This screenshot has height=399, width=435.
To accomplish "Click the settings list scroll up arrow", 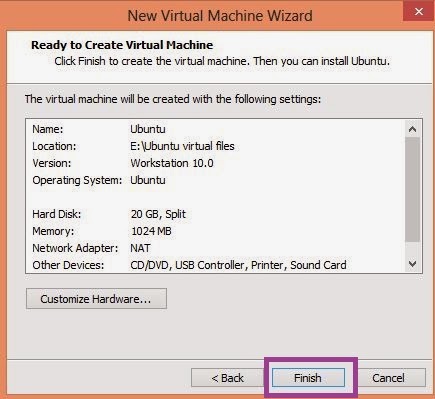I will [x=412, y=129].
